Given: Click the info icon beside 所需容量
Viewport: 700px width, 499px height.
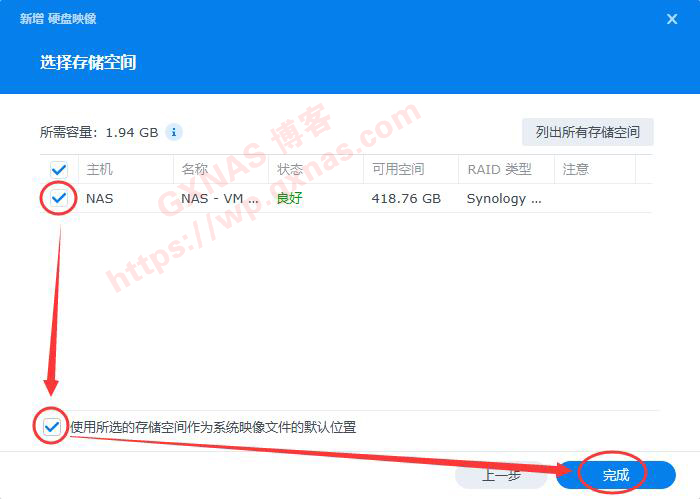Looking at the screenshot, I should coord(174,132).
